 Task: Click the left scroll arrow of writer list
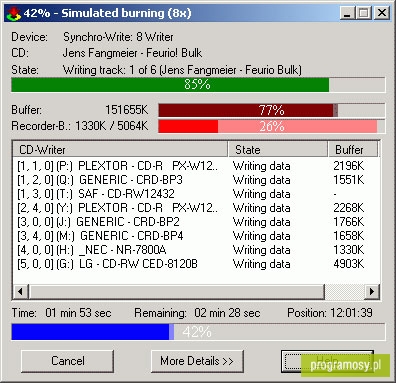tap(21, 292)
